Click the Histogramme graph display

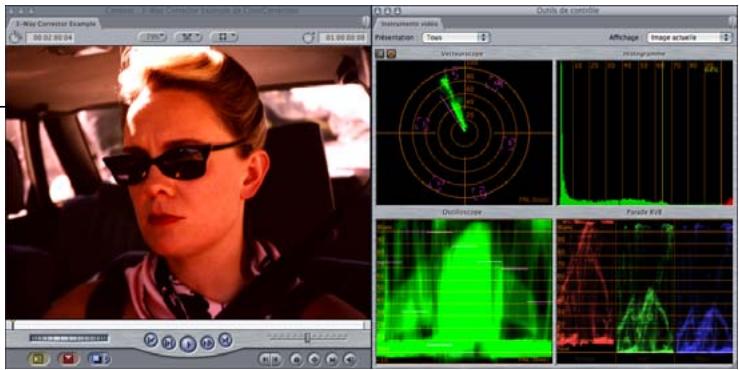click(x=645, y=132)
